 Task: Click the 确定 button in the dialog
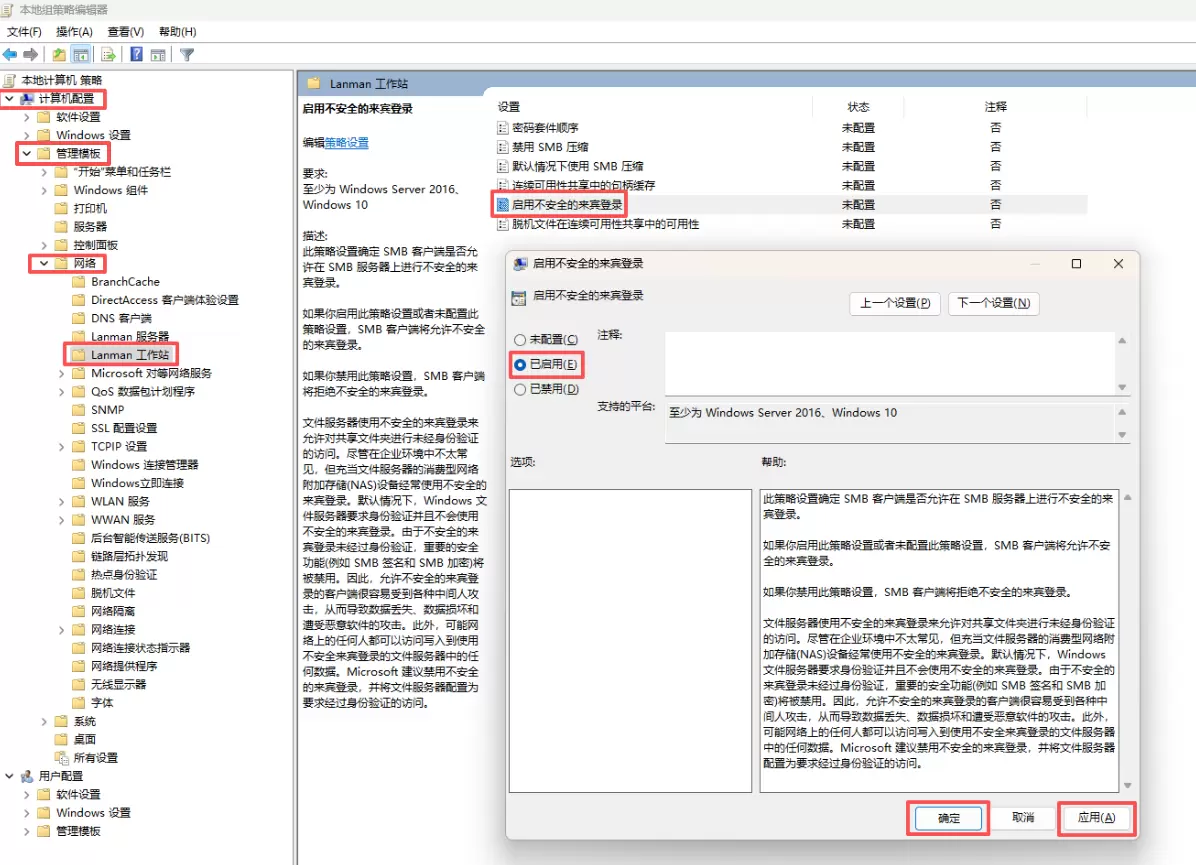[948, 818]
